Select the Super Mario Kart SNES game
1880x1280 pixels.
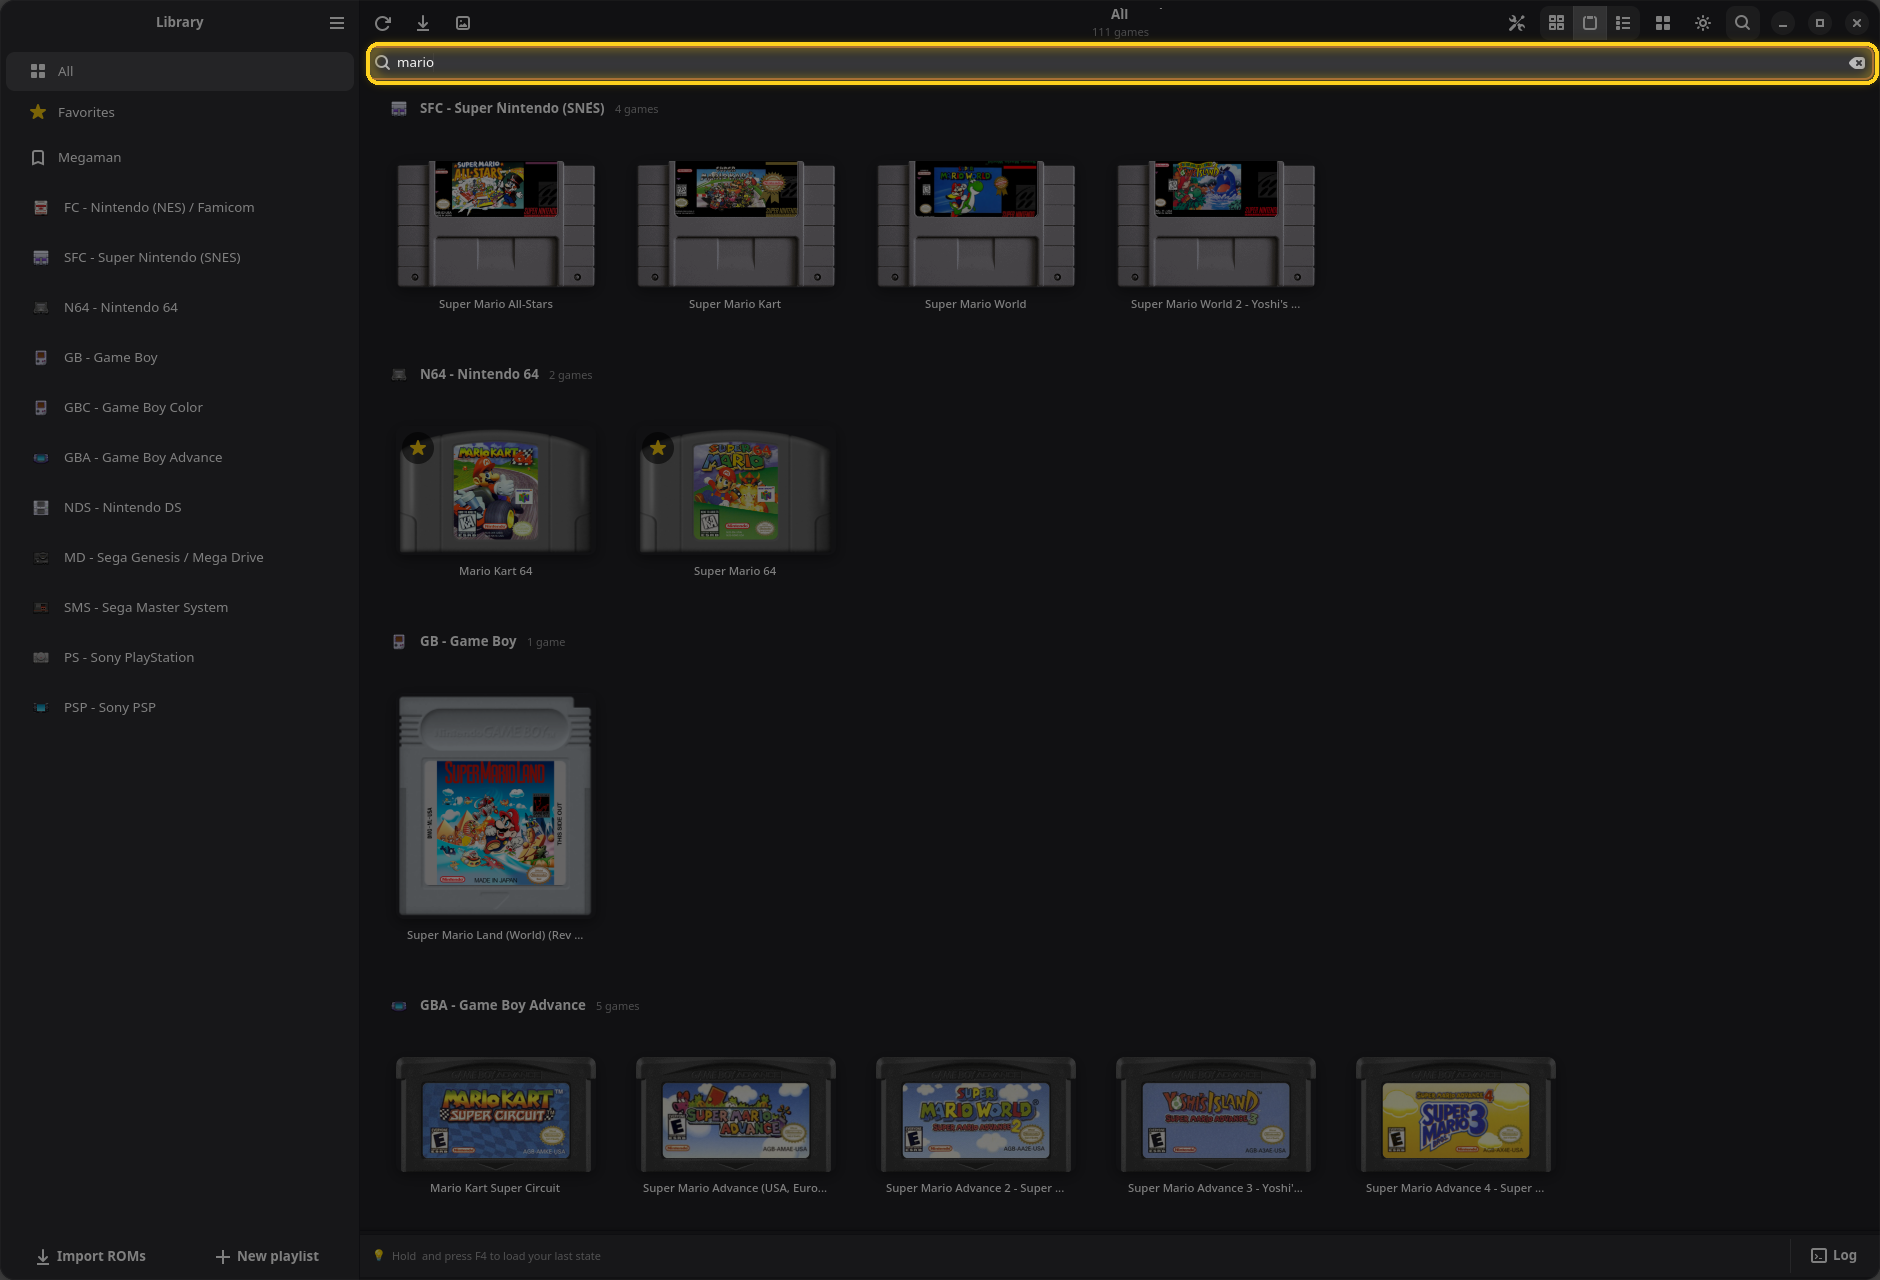pos(736,224)
